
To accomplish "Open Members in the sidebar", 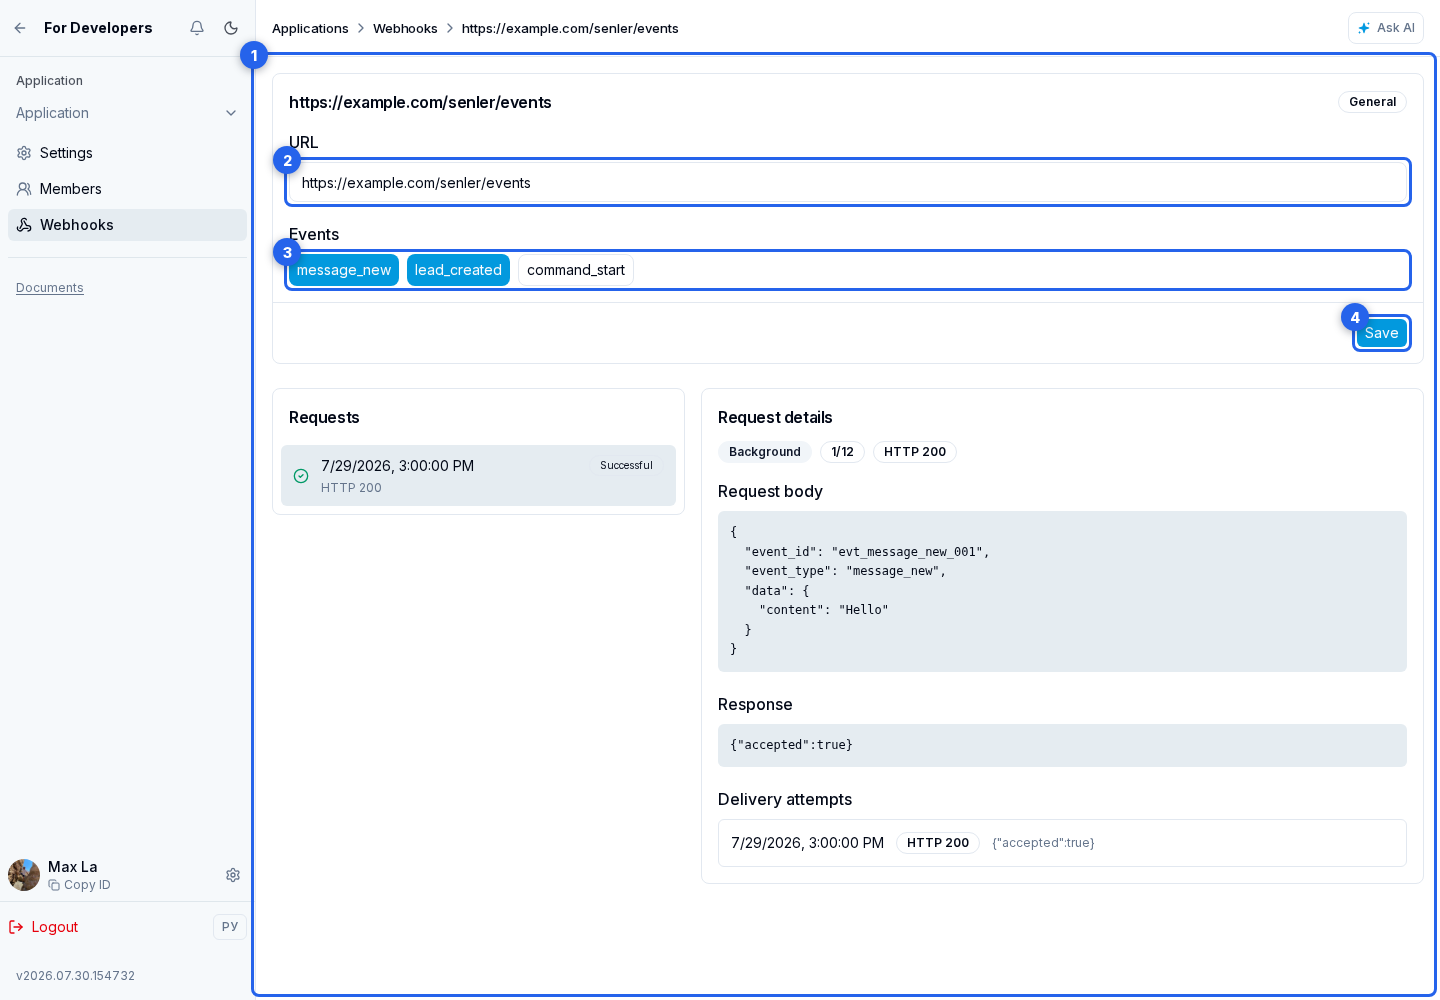I will click(x=127, y=189).
